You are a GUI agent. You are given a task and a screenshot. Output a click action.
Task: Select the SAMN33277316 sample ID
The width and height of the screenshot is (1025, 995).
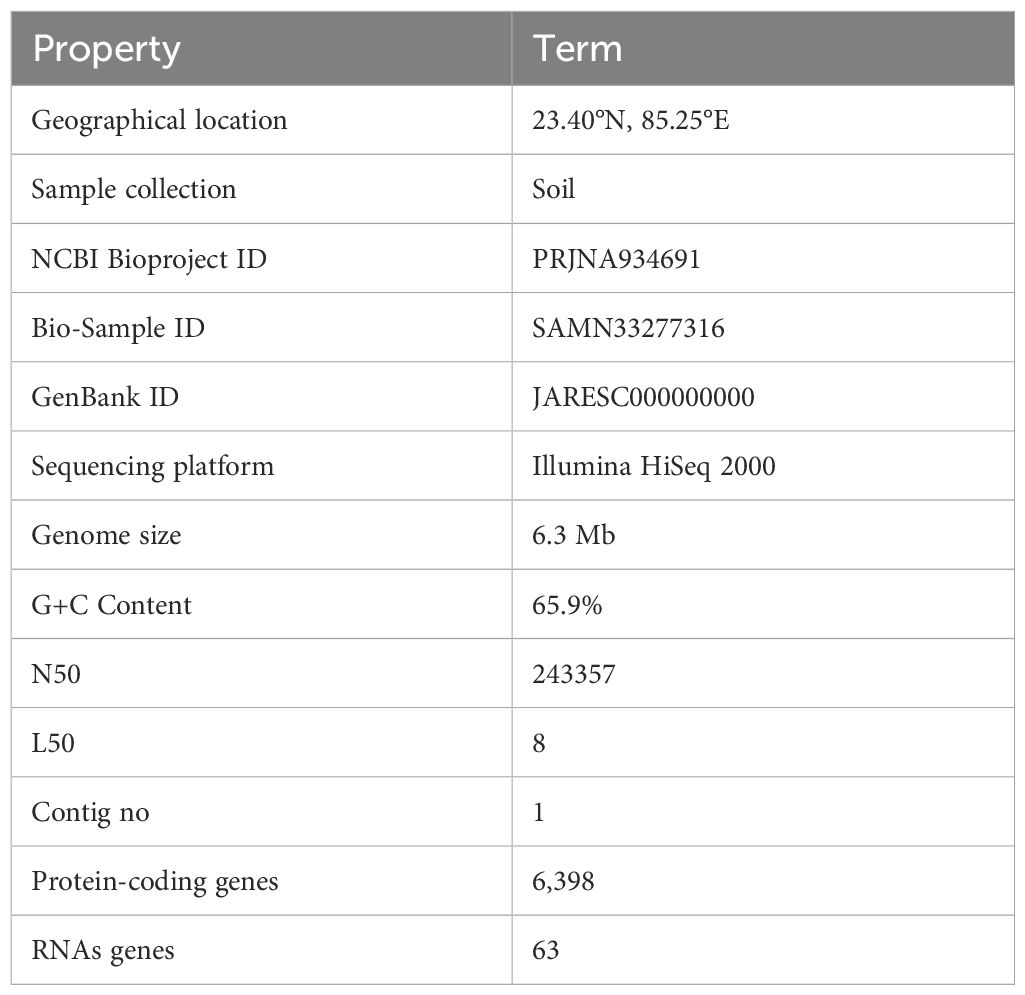[x=628, y=328]
